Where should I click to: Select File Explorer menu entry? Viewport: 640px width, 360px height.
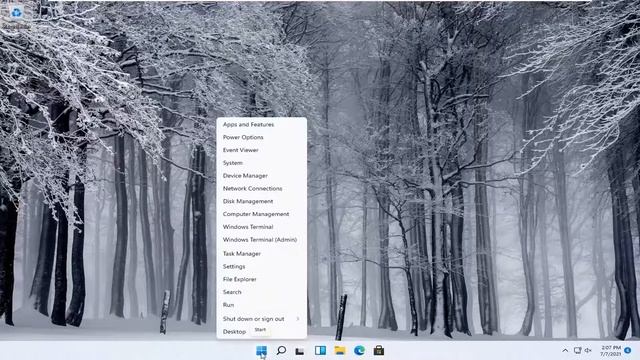click(x=262, y=279)
